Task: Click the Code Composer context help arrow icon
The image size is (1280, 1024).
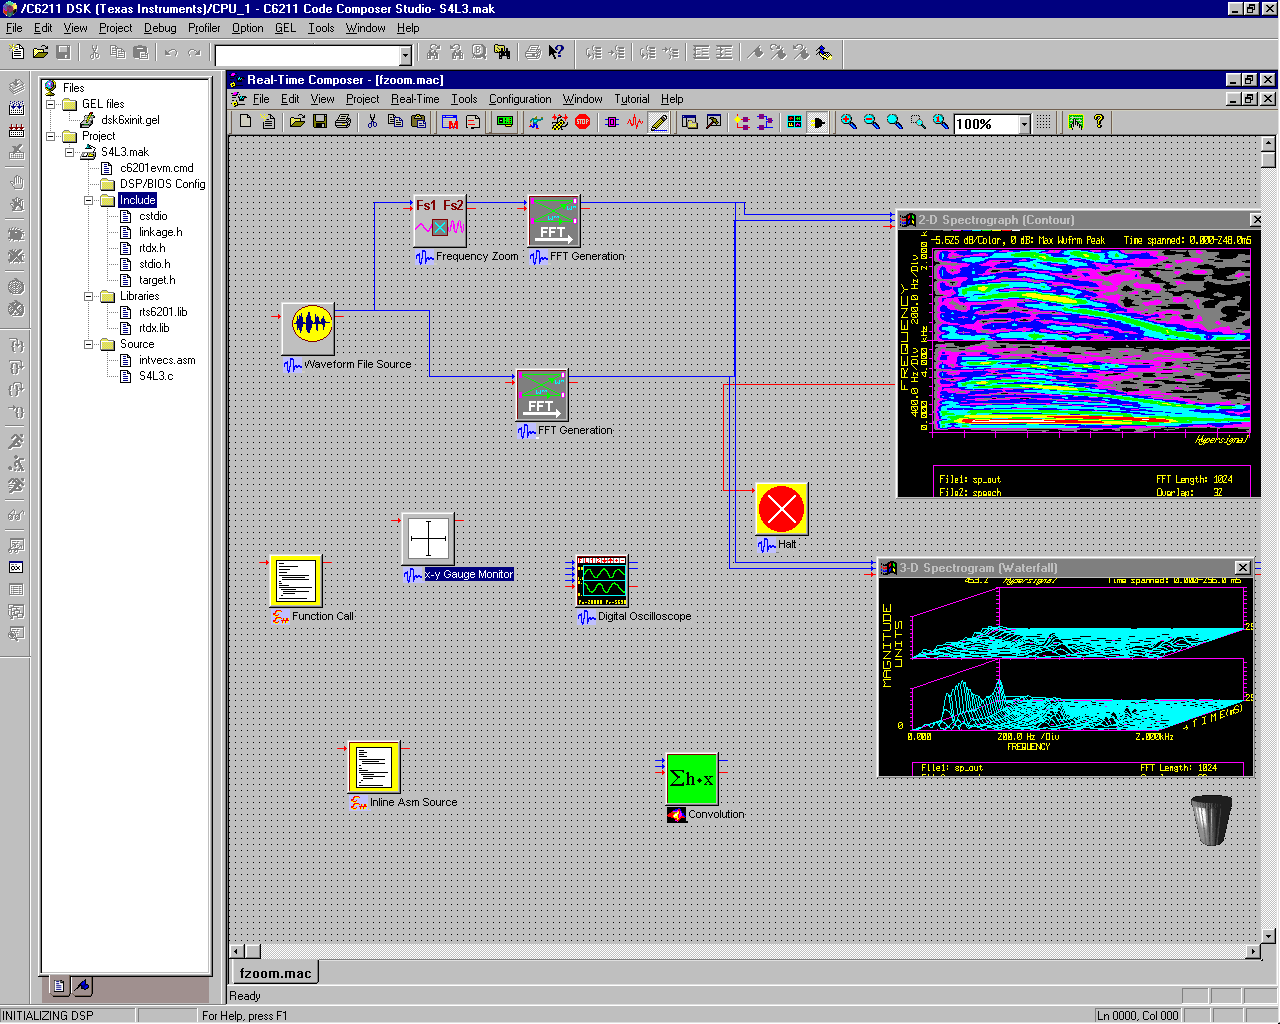Action: tap(556, 52)
